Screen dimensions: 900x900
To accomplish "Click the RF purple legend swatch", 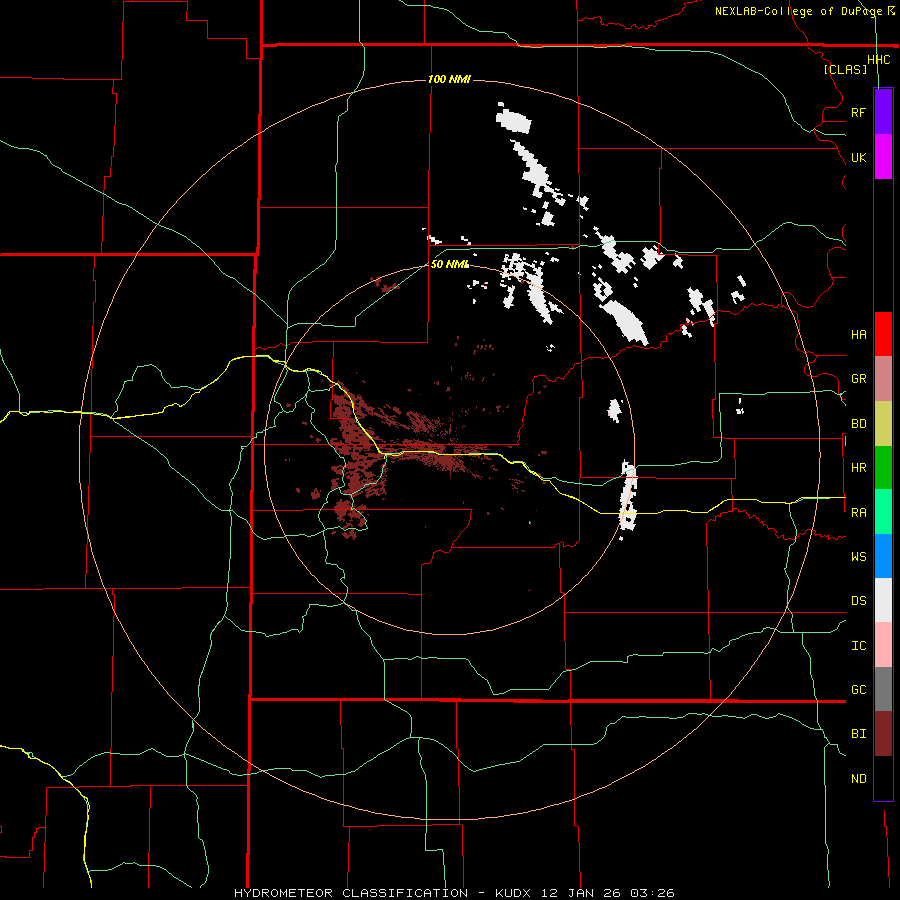I will click(883, 112).
